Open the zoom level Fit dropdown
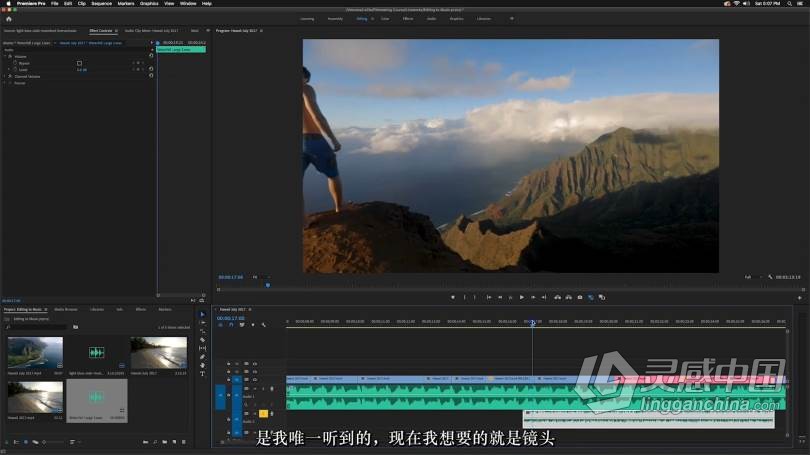This screenshot has width=810, height=455. [257, 277]
